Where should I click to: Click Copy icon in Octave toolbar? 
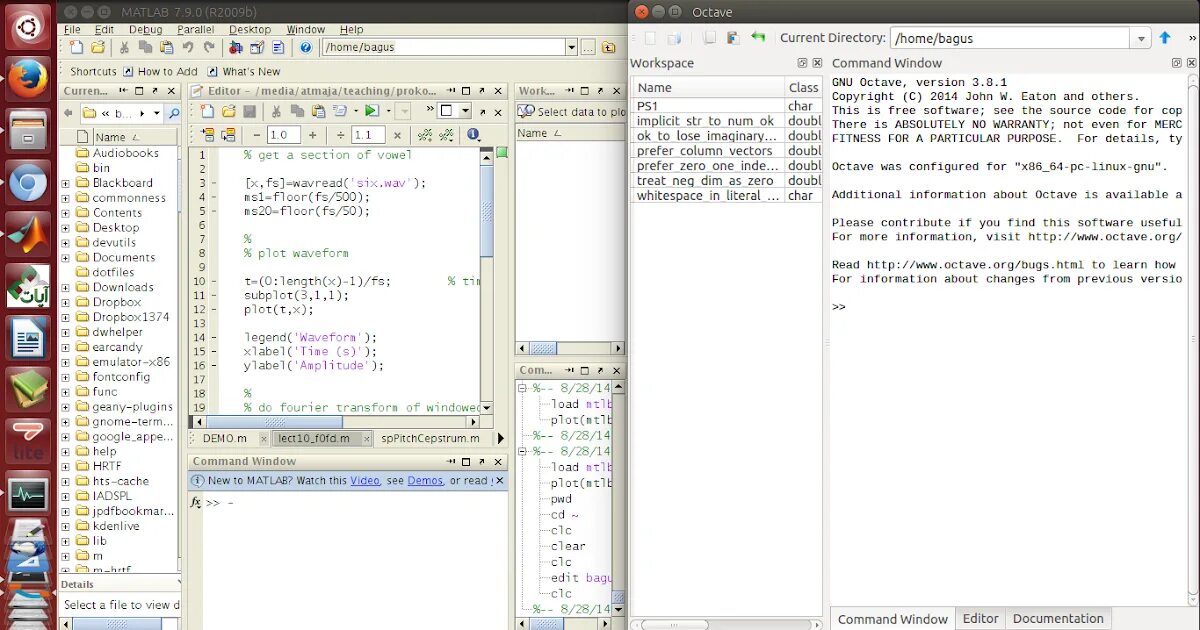(709, 38)
